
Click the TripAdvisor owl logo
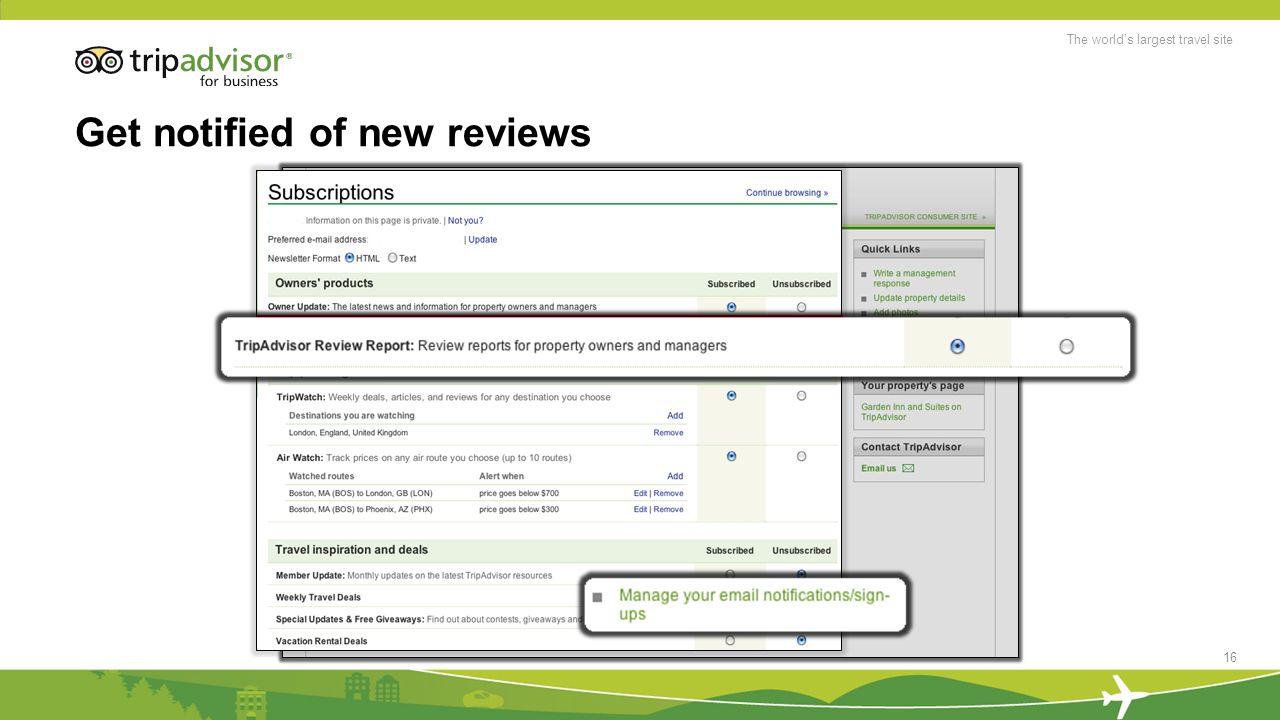click(99, 61)
